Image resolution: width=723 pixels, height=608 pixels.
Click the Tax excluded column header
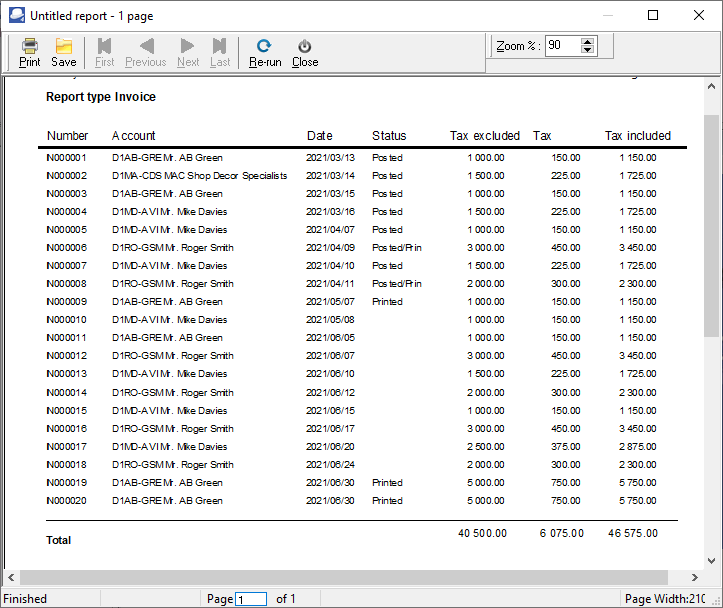pyautogui.click(x=485, y=136)
